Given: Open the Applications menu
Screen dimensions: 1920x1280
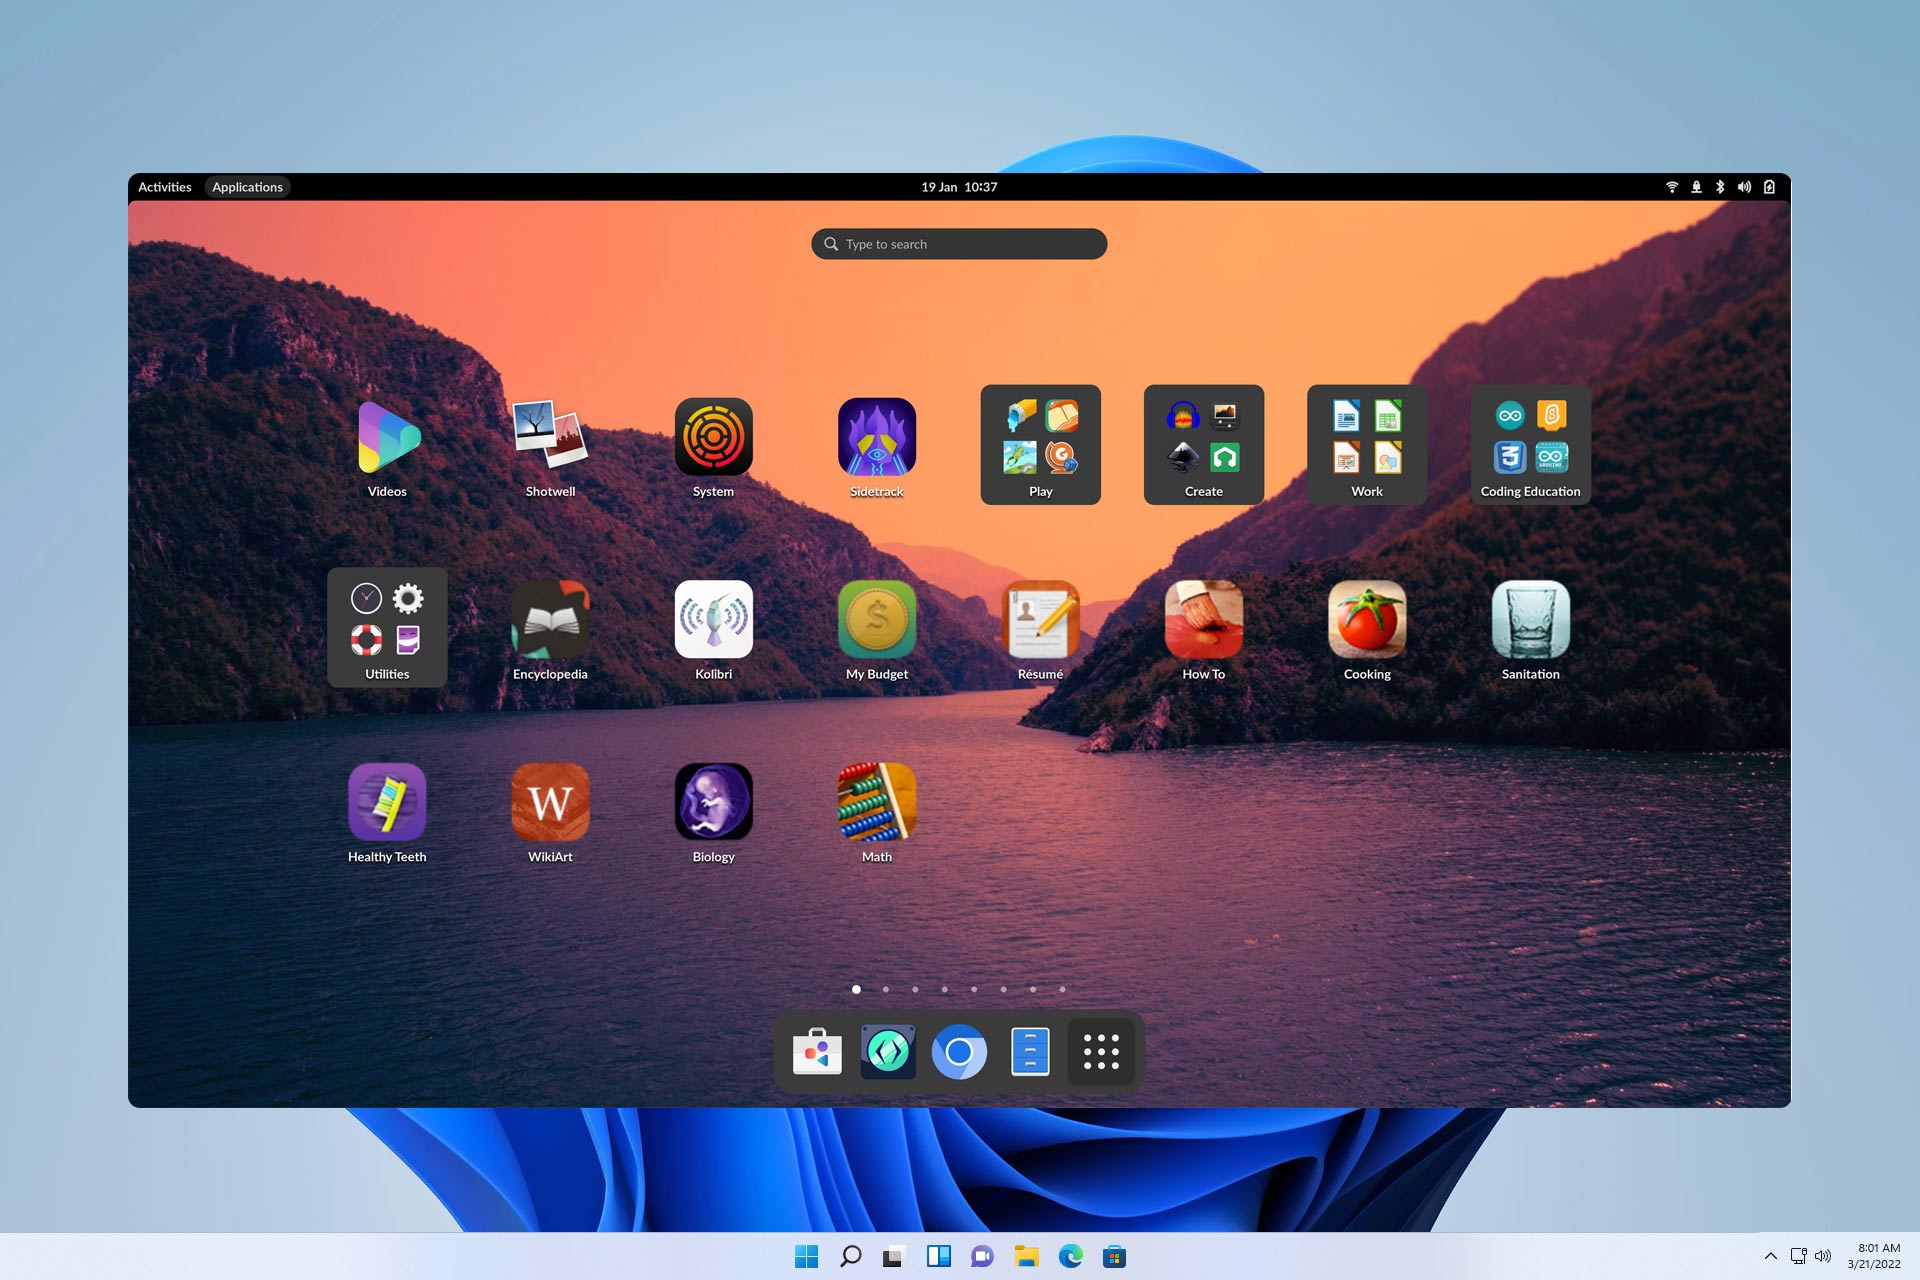Looking at the screenshot, I should coord(247,187).
